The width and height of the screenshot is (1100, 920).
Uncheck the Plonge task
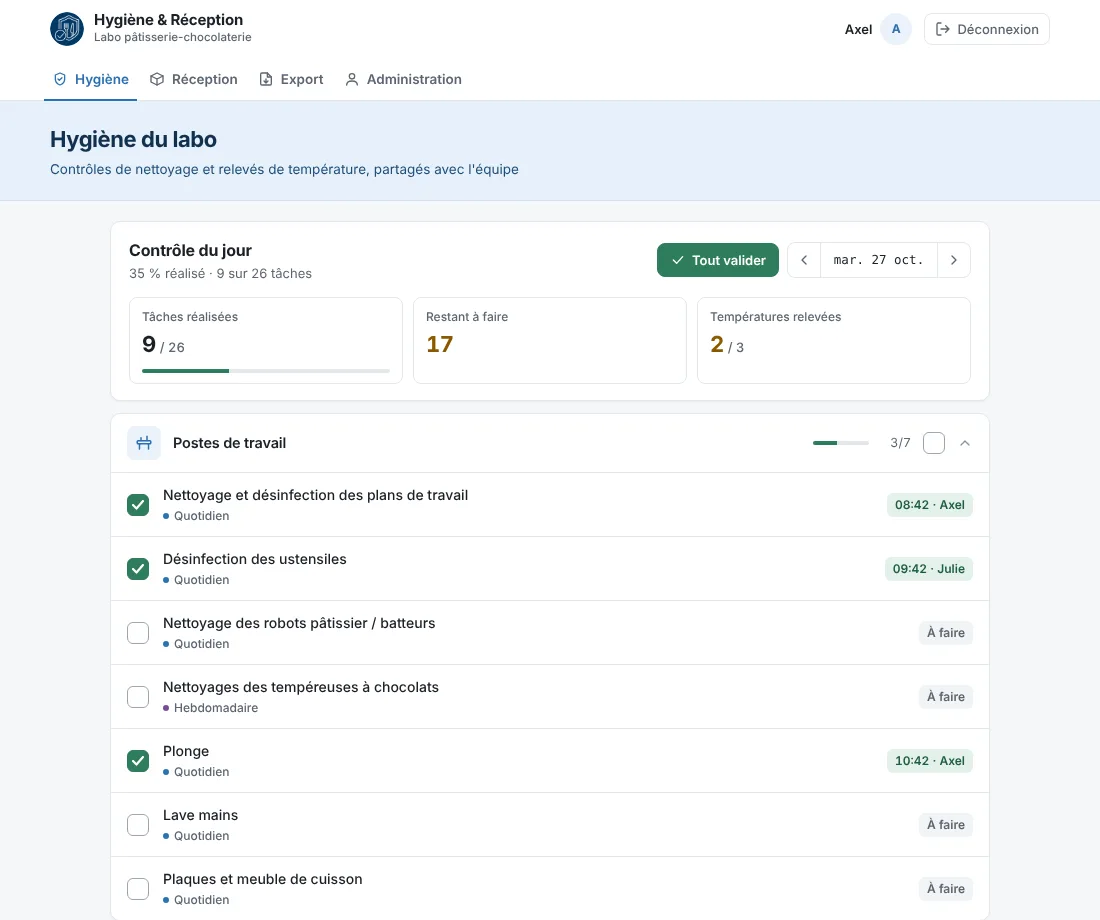click(138, 761)
